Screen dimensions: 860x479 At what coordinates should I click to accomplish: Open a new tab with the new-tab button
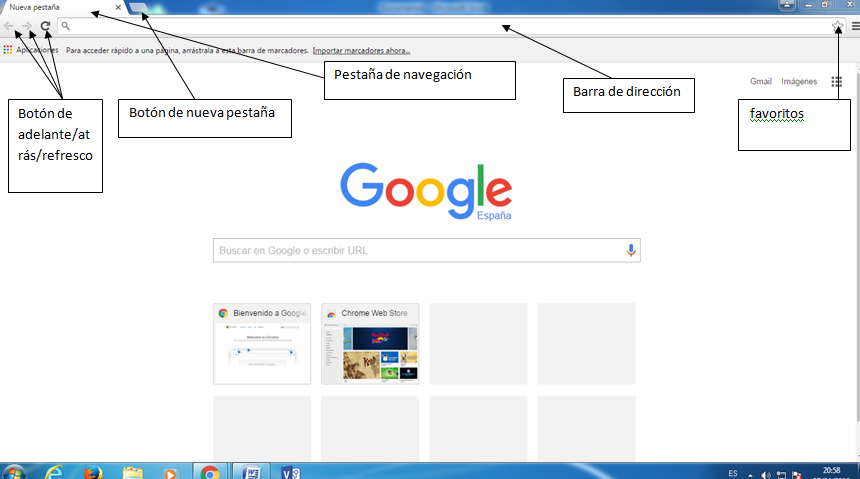138,7
